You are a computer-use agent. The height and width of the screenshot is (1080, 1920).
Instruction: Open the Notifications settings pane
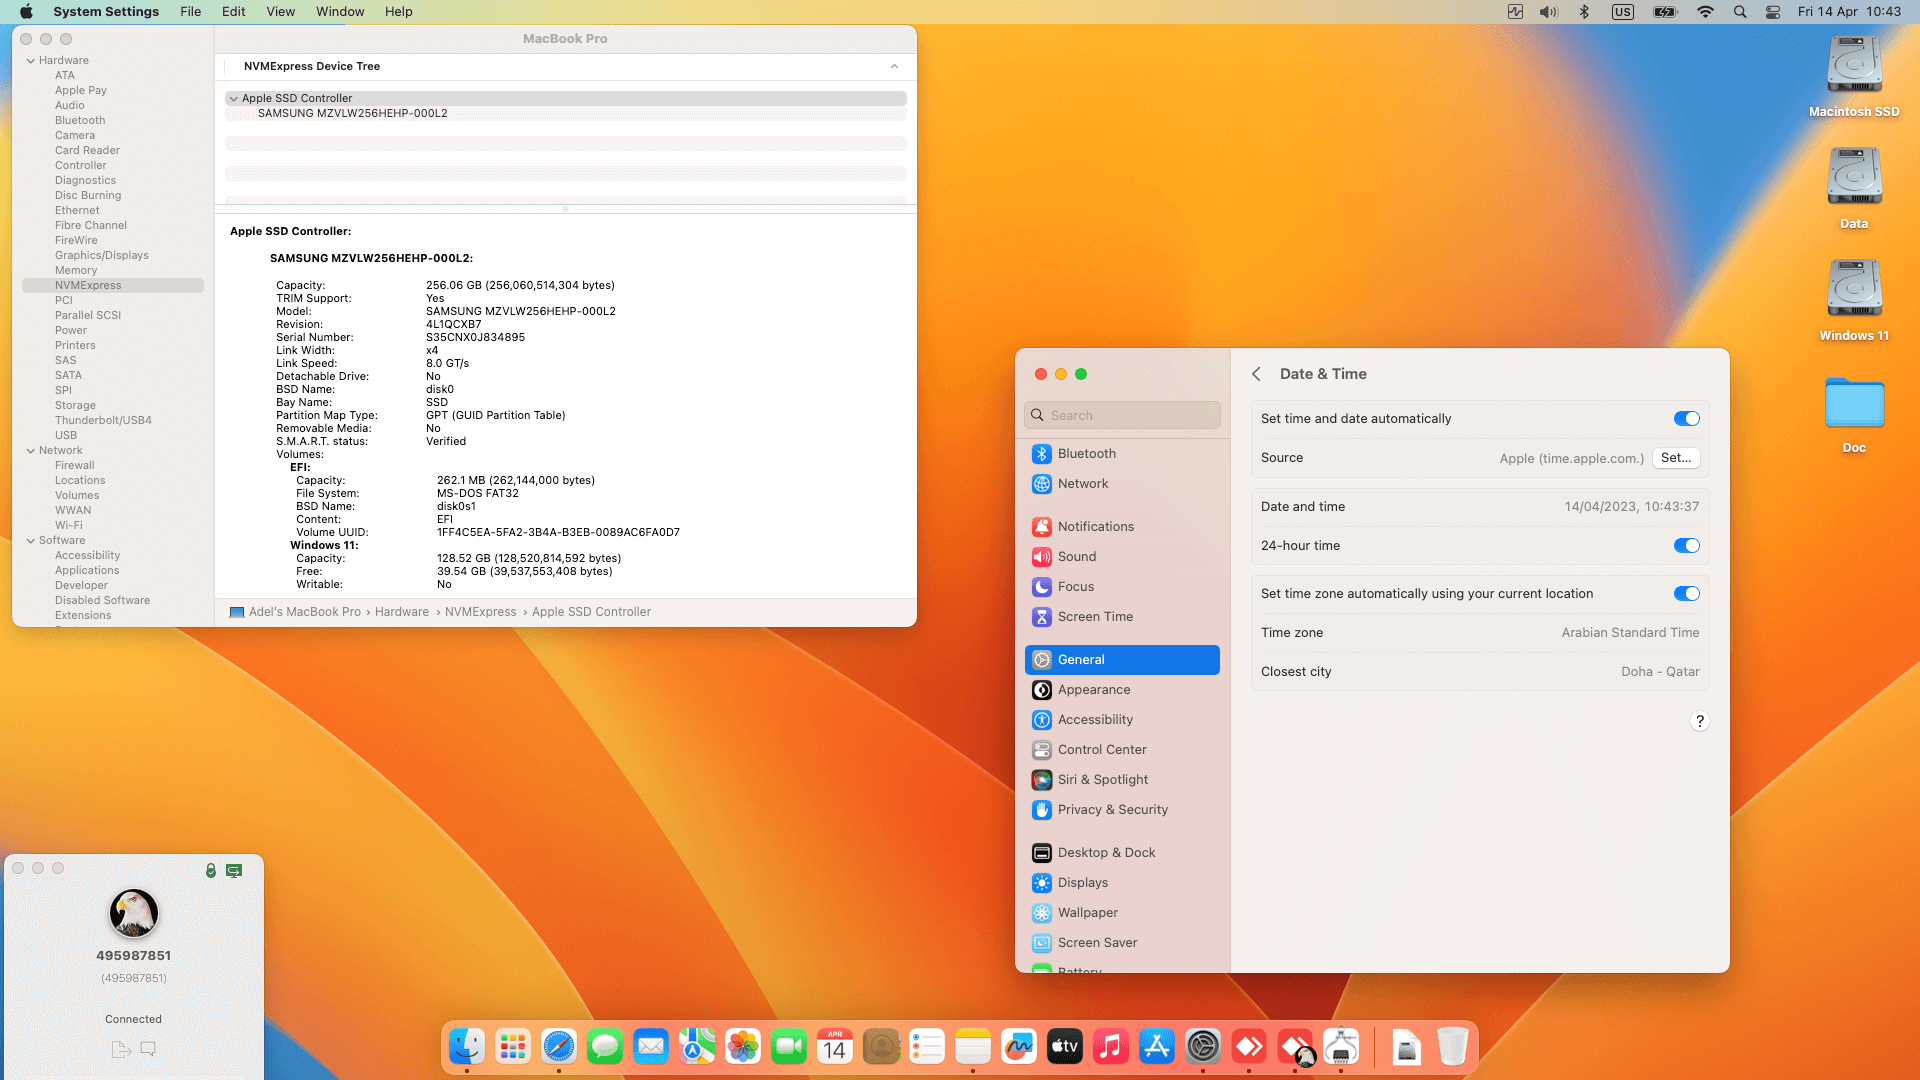click(1095, 527)
